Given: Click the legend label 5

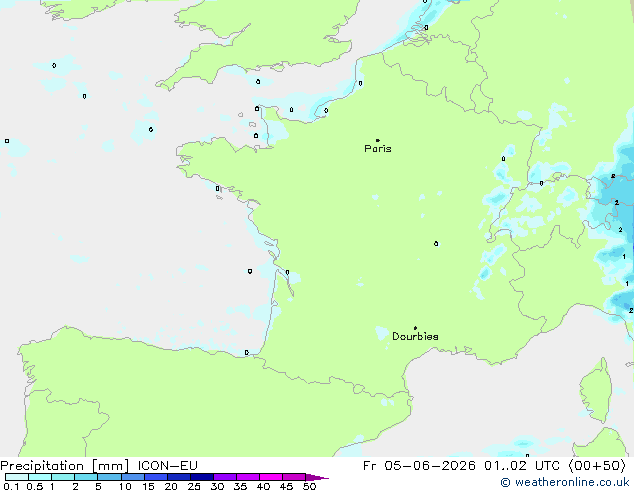Looking at the screenshot, I should 98,486.
